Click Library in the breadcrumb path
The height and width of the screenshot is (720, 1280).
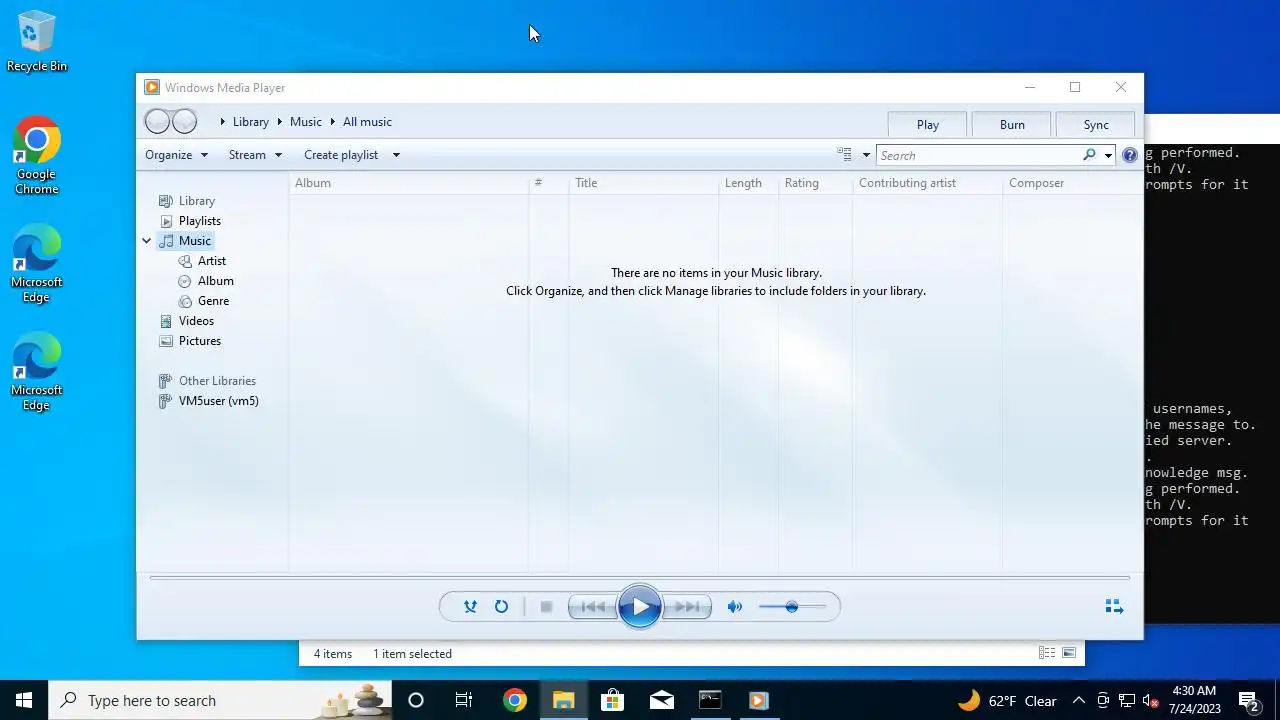pyautogui.click(x=251, y=122)
